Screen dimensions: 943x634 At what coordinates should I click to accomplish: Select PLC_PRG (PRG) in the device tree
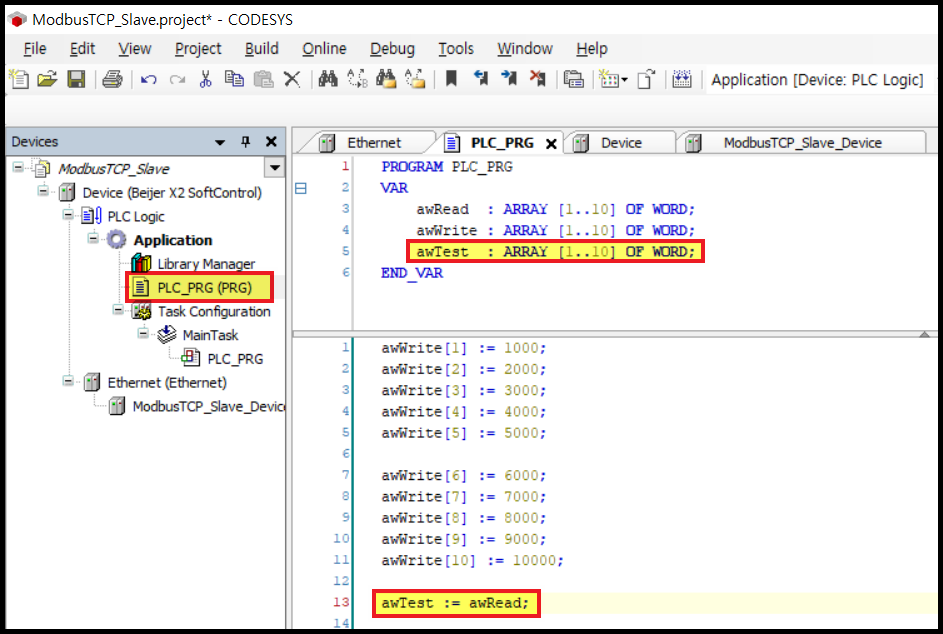[204, 288]
